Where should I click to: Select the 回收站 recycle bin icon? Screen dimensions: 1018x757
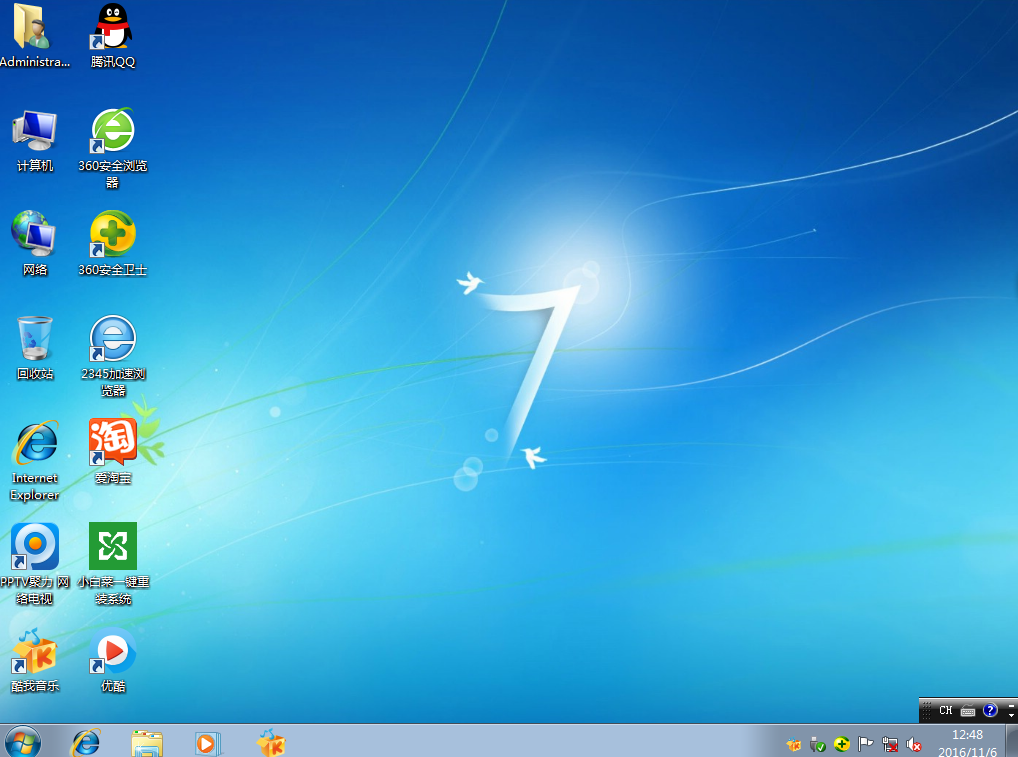[x=35, y=348]
